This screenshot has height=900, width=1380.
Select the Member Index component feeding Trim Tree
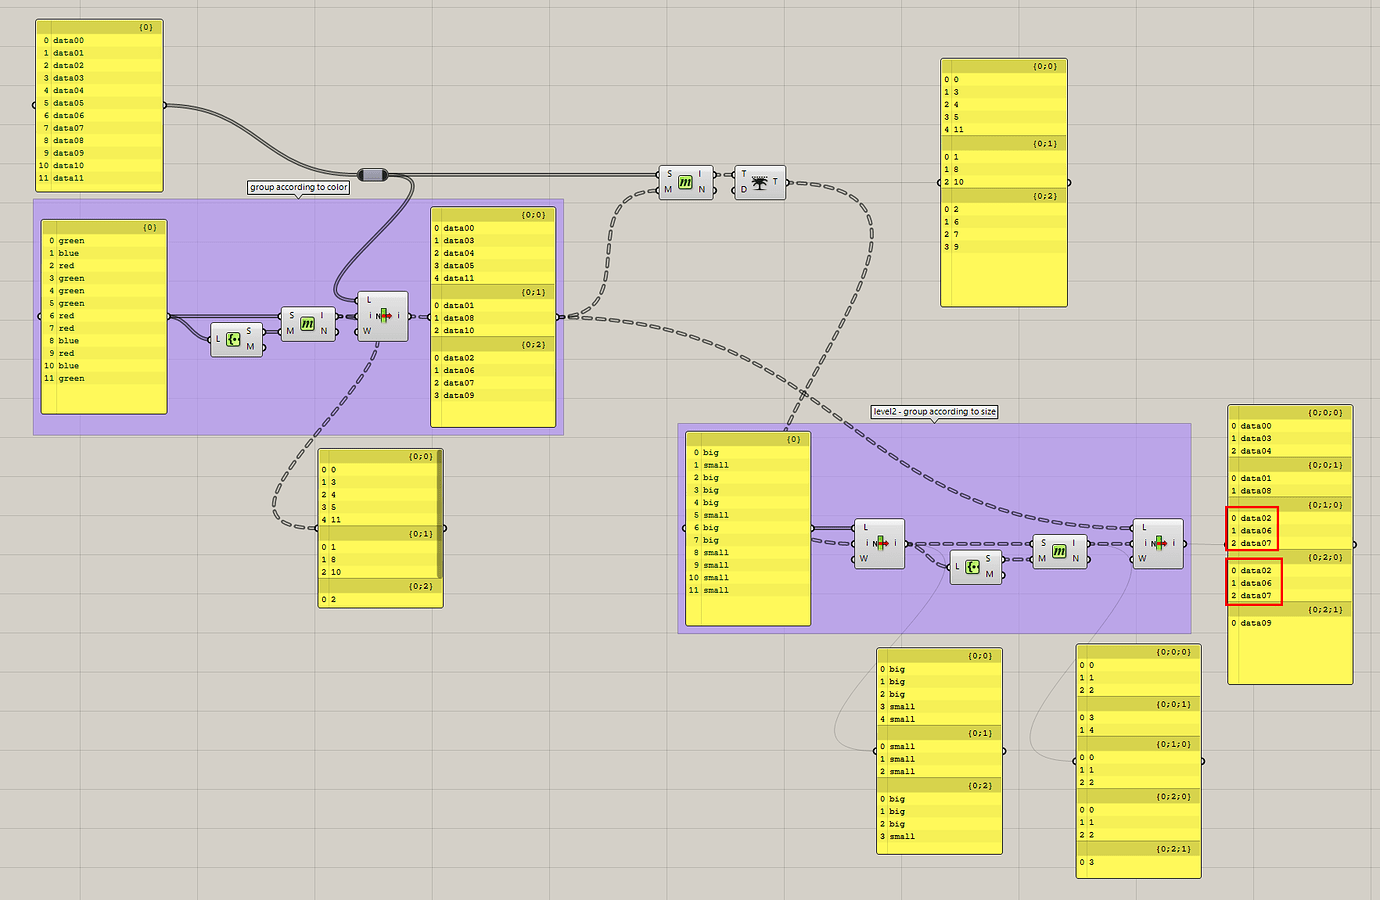click(x=686, y=182)
